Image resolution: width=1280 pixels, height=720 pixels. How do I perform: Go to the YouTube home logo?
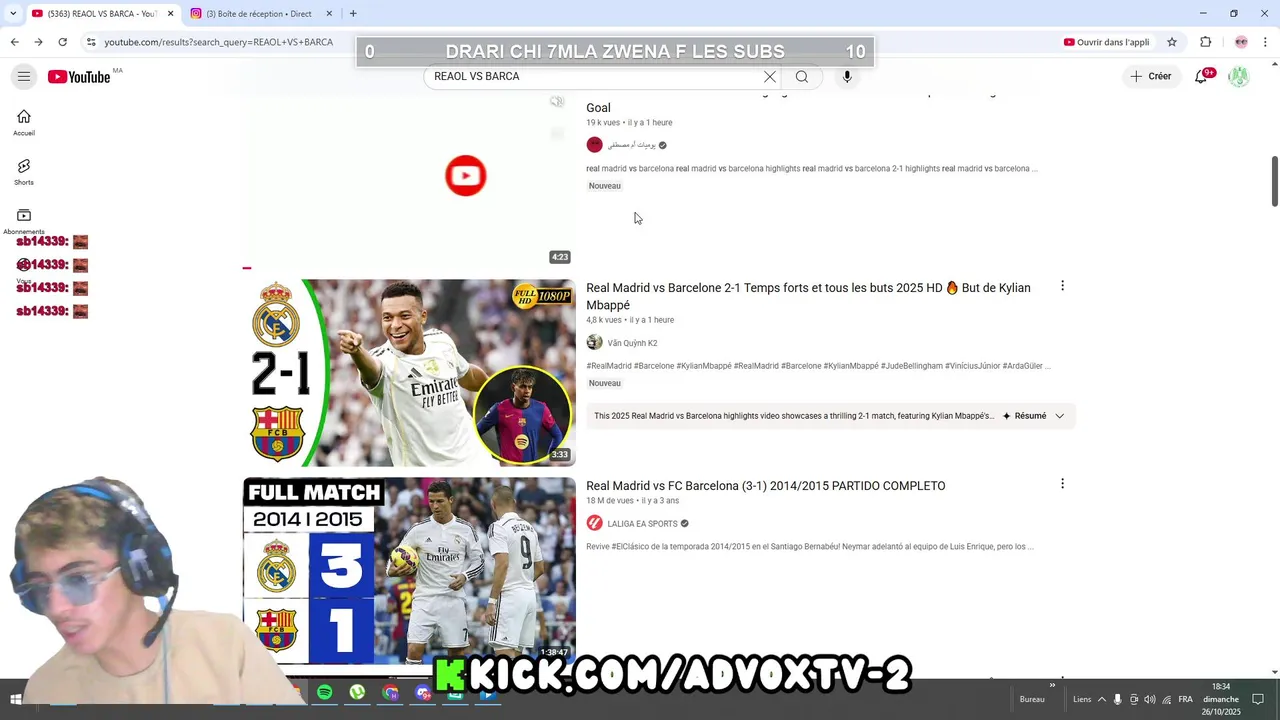(79, 77)
